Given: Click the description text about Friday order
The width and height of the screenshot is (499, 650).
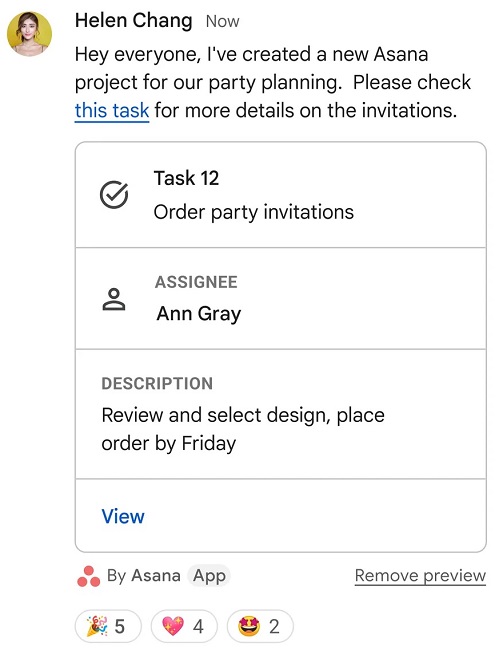Looking at the screenshot, I should (x=243, y=429).
